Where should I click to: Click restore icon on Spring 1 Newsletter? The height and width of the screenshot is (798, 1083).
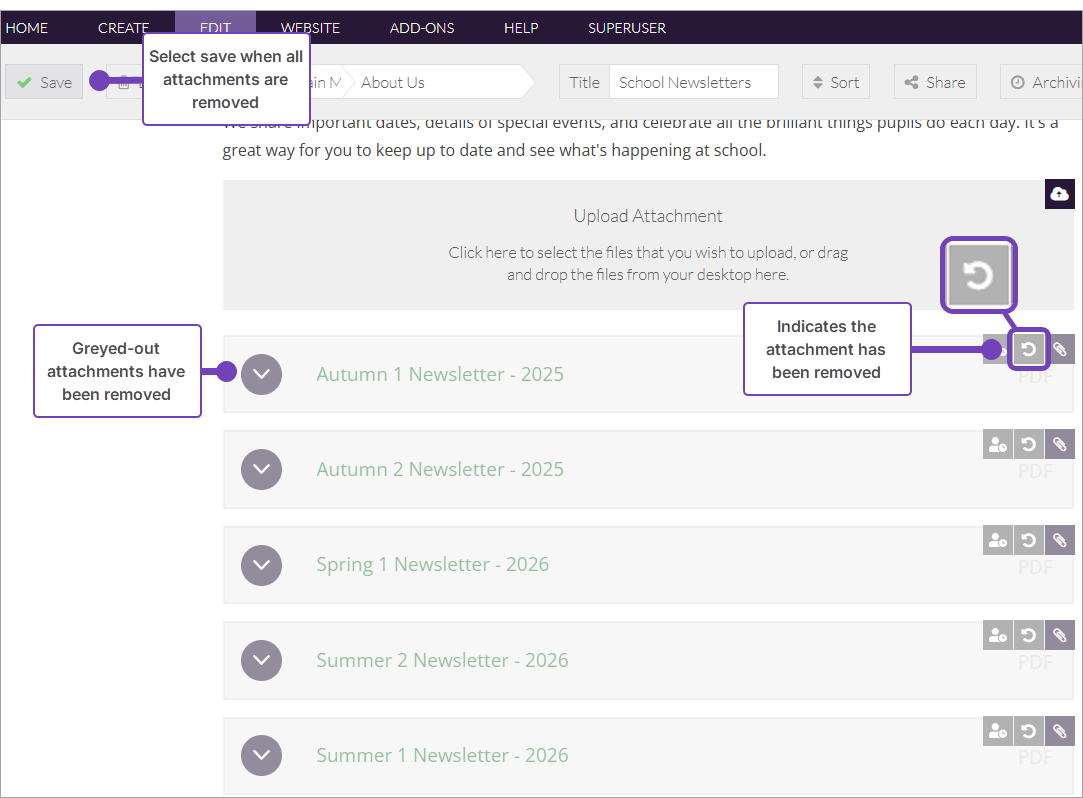[1028, 540]
